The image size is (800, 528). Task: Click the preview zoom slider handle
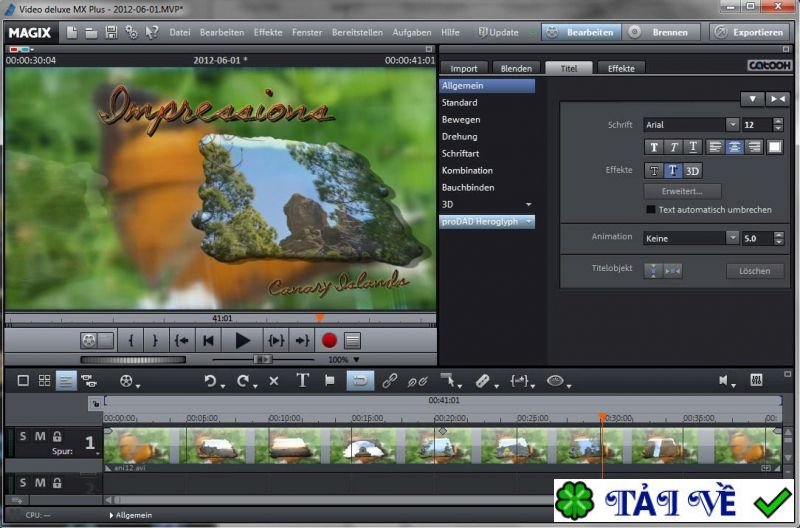[261, 359]
